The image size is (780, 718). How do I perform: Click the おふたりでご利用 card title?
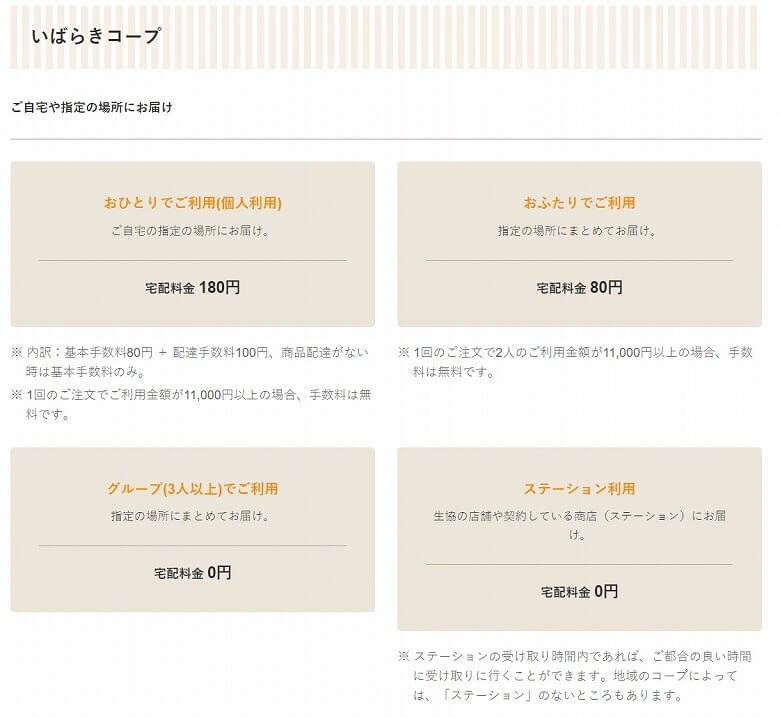pos(579,203)
